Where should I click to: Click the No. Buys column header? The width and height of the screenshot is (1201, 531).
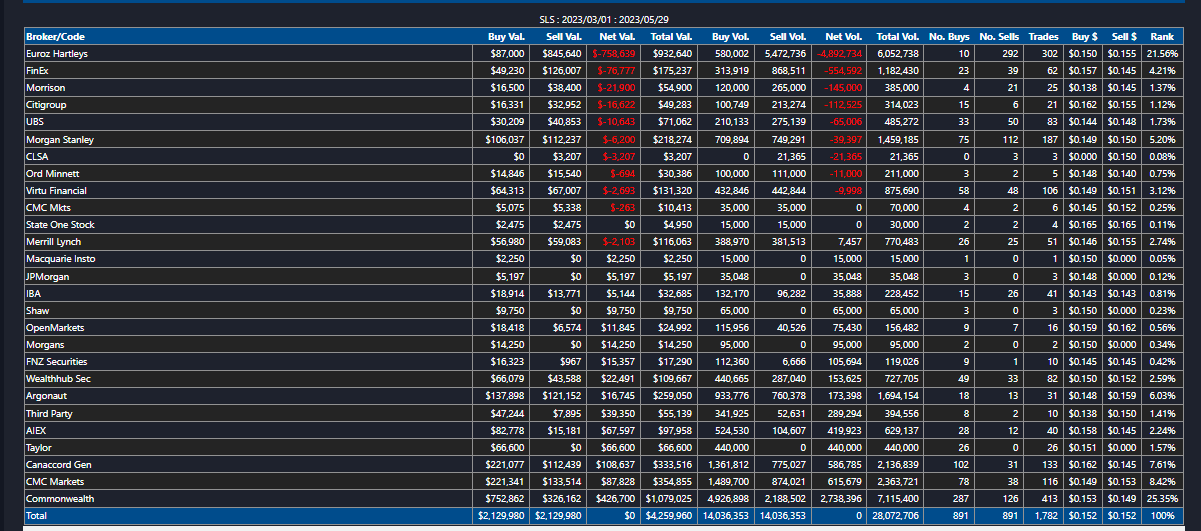(x=950, y=36)
